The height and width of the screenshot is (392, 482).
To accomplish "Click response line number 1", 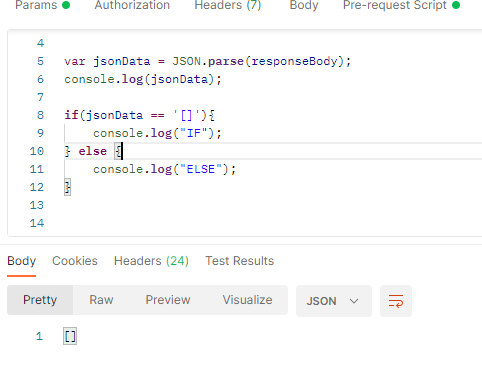I will (39, 336).
